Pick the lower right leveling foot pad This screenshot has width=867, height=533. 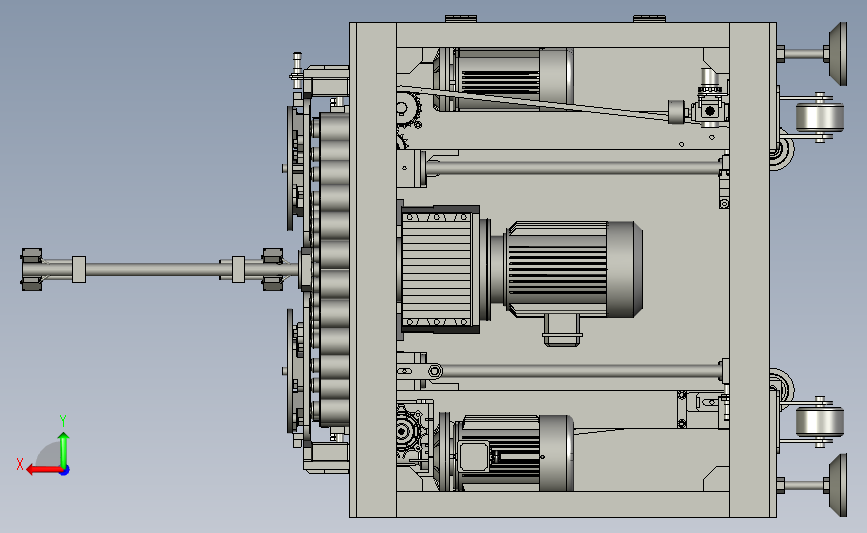point(838,485)
